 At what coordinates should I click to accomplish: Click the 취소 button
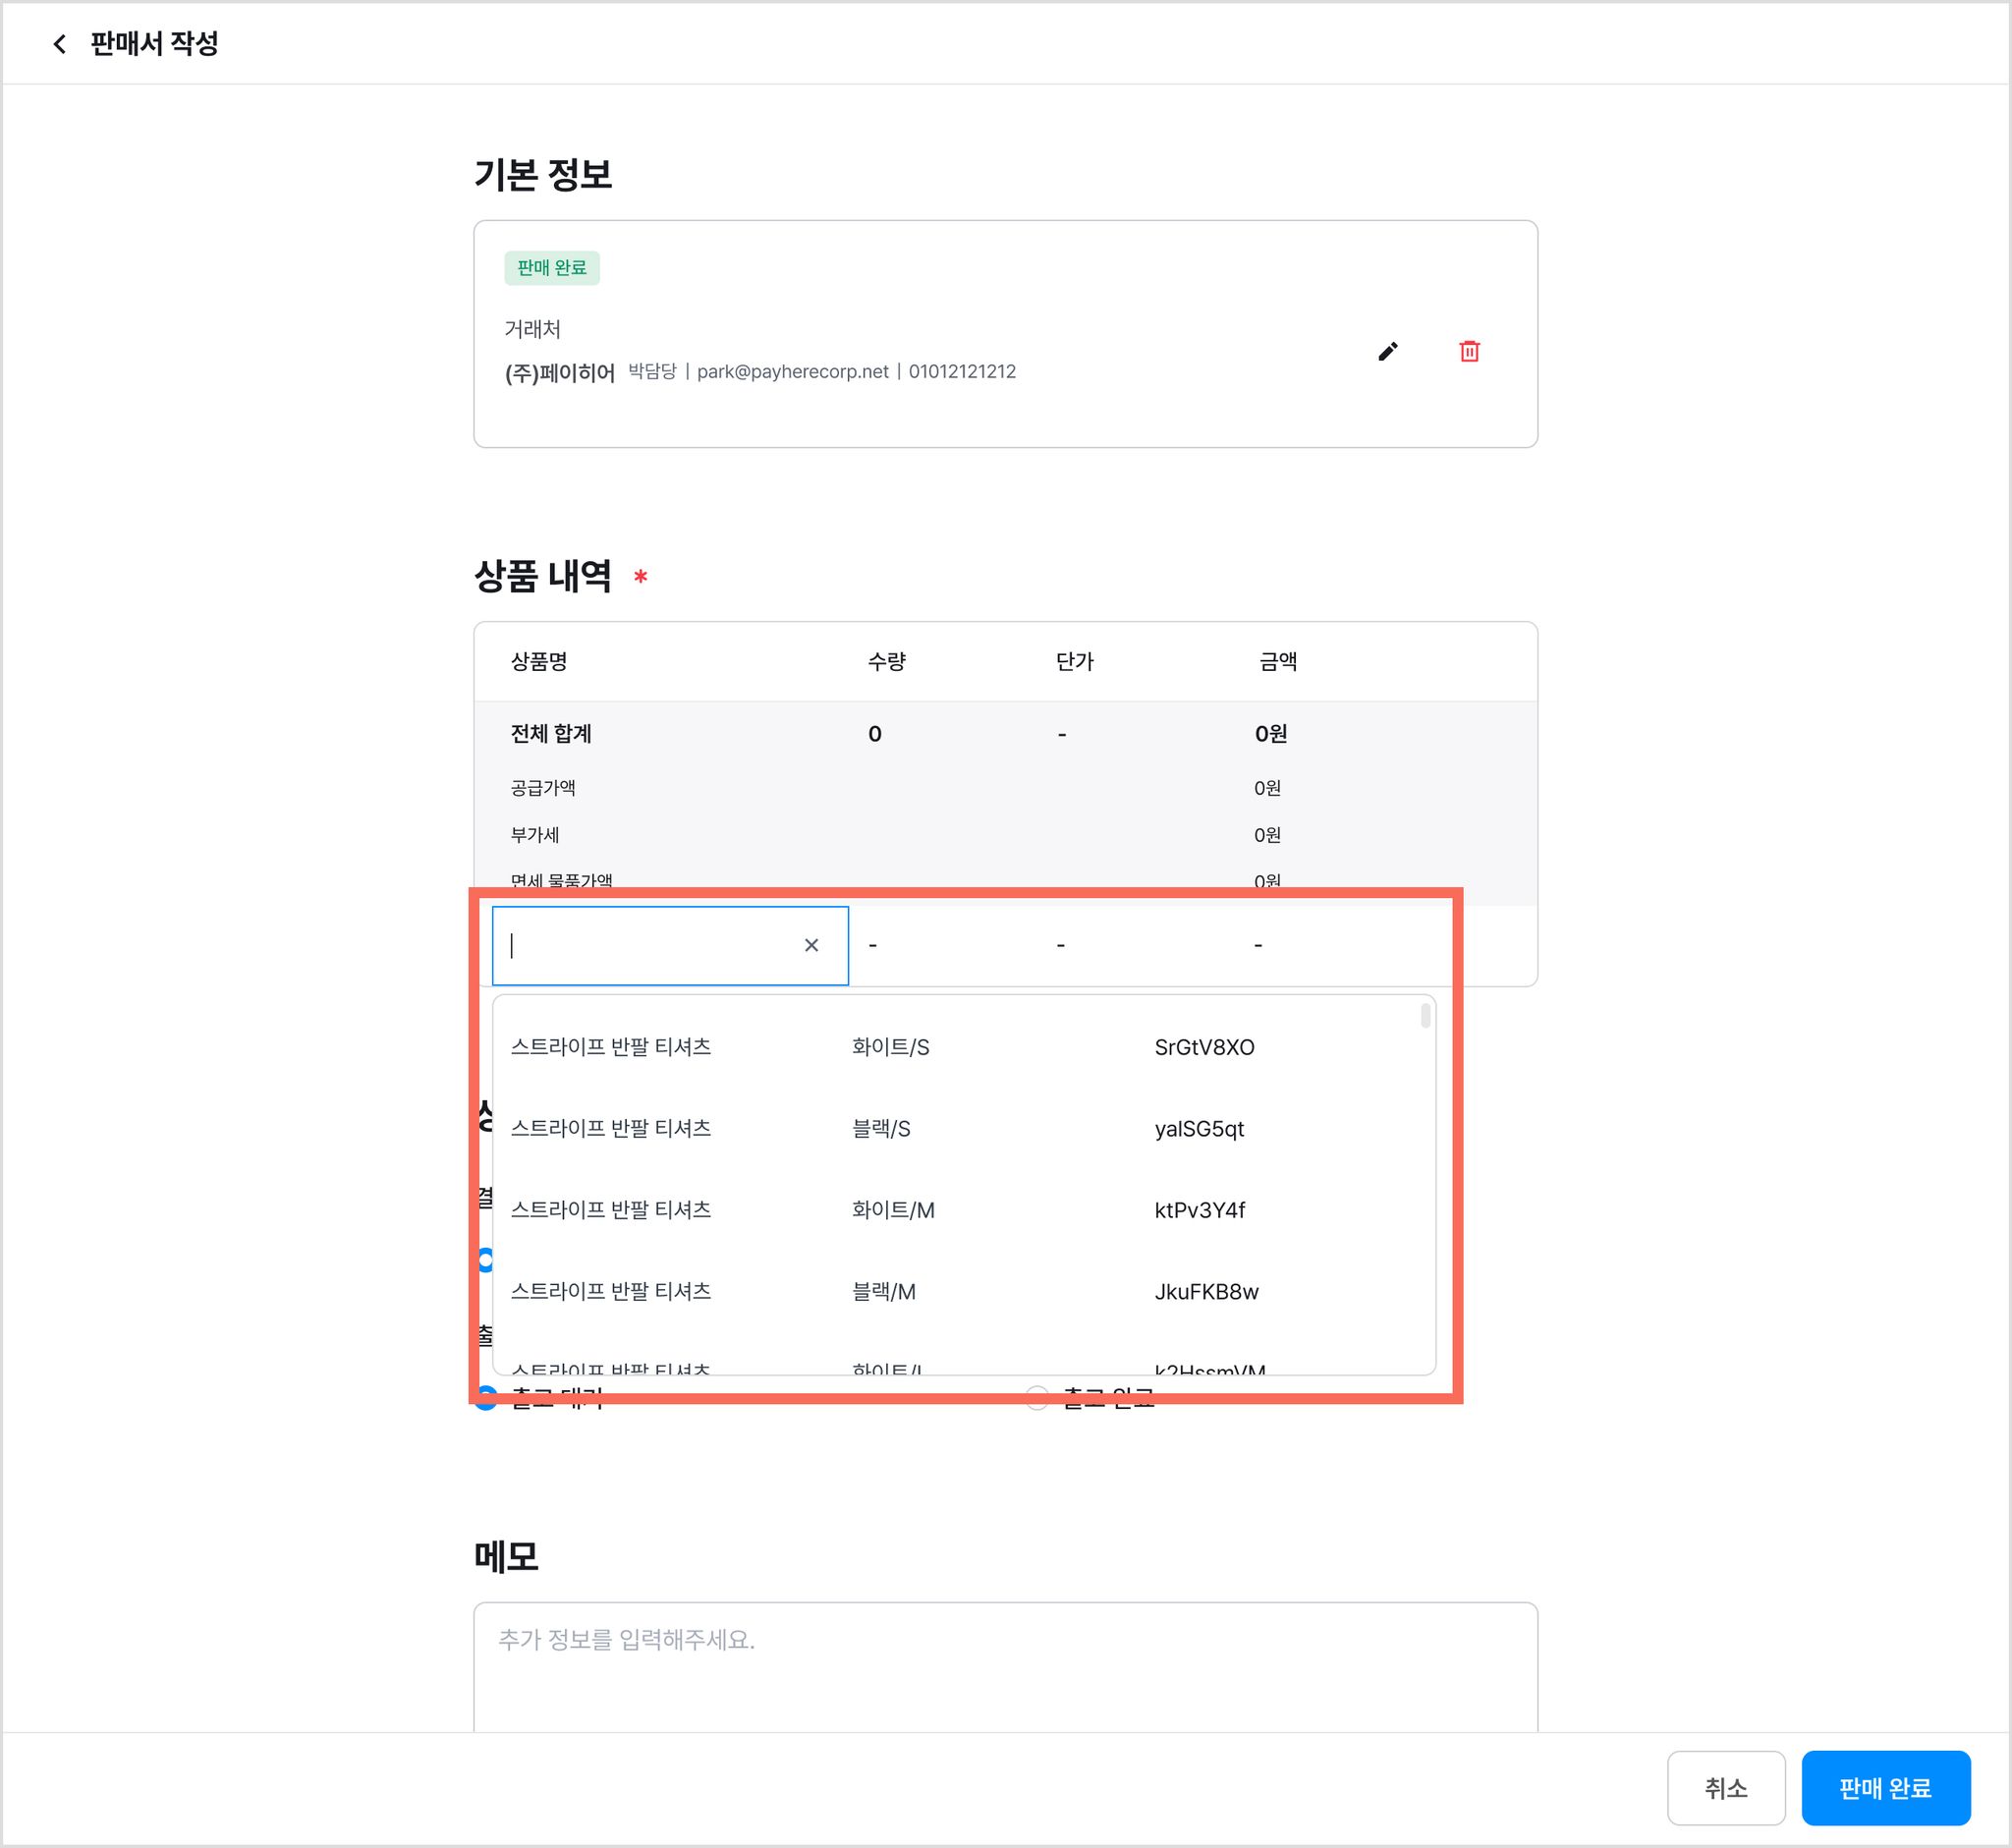click(1726, 1788)
